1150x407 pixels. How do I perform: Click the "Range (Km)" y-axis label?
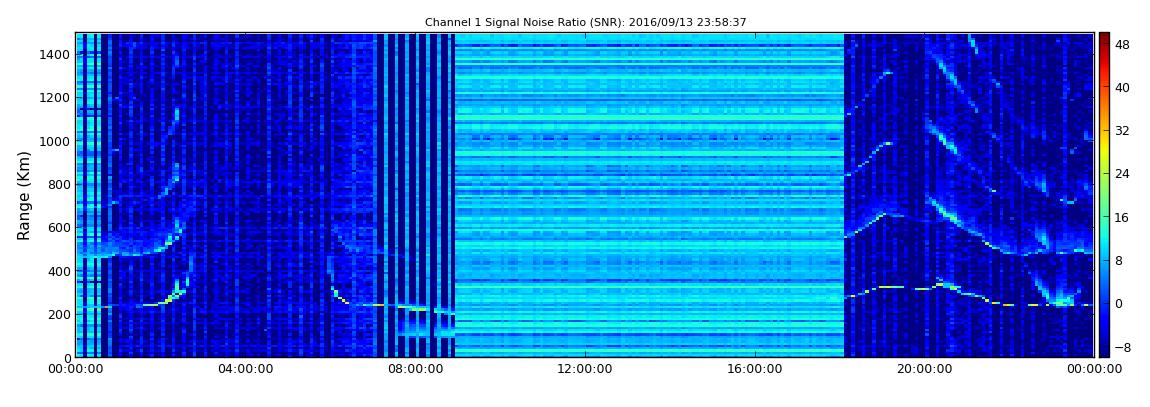[x=24, y=196]
